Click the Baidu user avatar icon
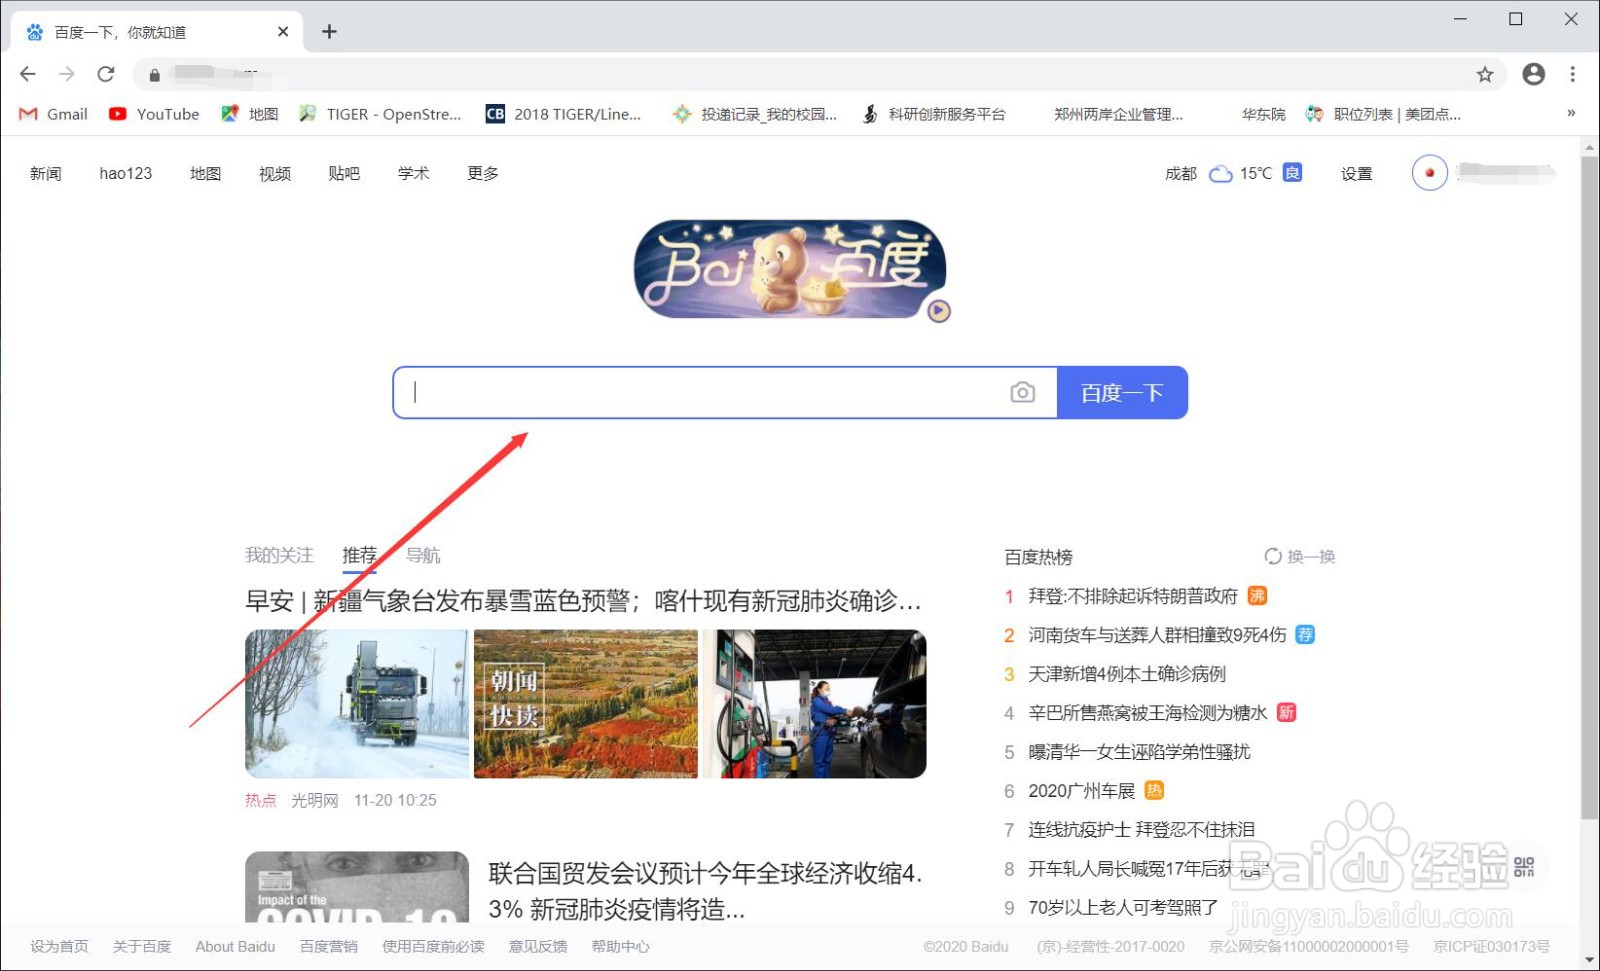This screenshot has width=1600, height=971. tap(1429, 173)
